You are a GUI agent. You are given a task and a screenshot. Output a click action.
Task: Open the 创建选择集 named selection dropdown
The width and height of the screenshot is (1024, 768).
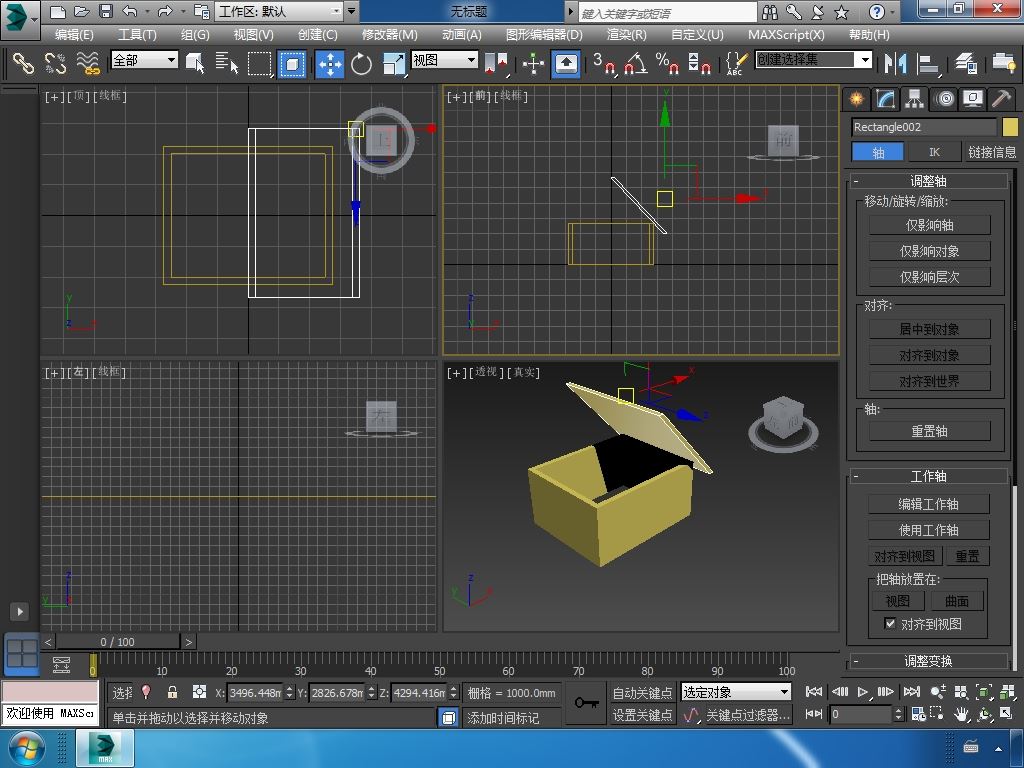tap(814, 60)
